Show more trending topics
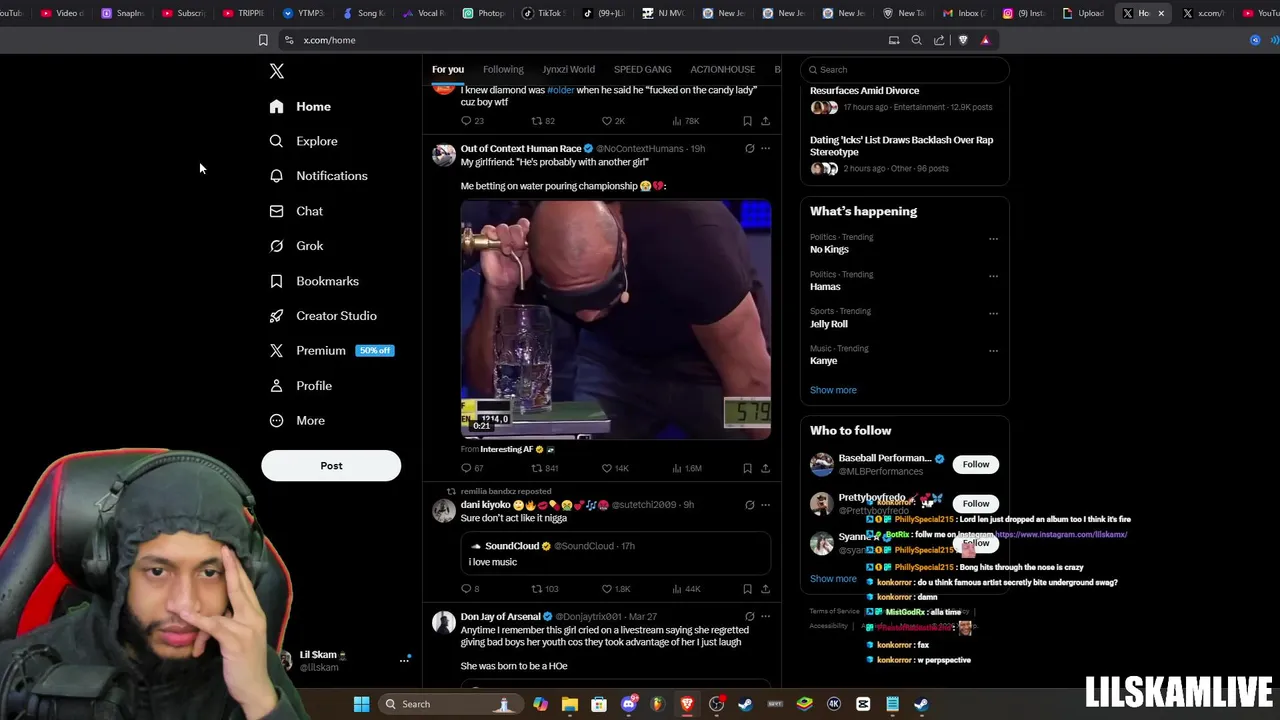Viewport: 1280px width, 720px height. pyautogui.click(x=833, y=390)
